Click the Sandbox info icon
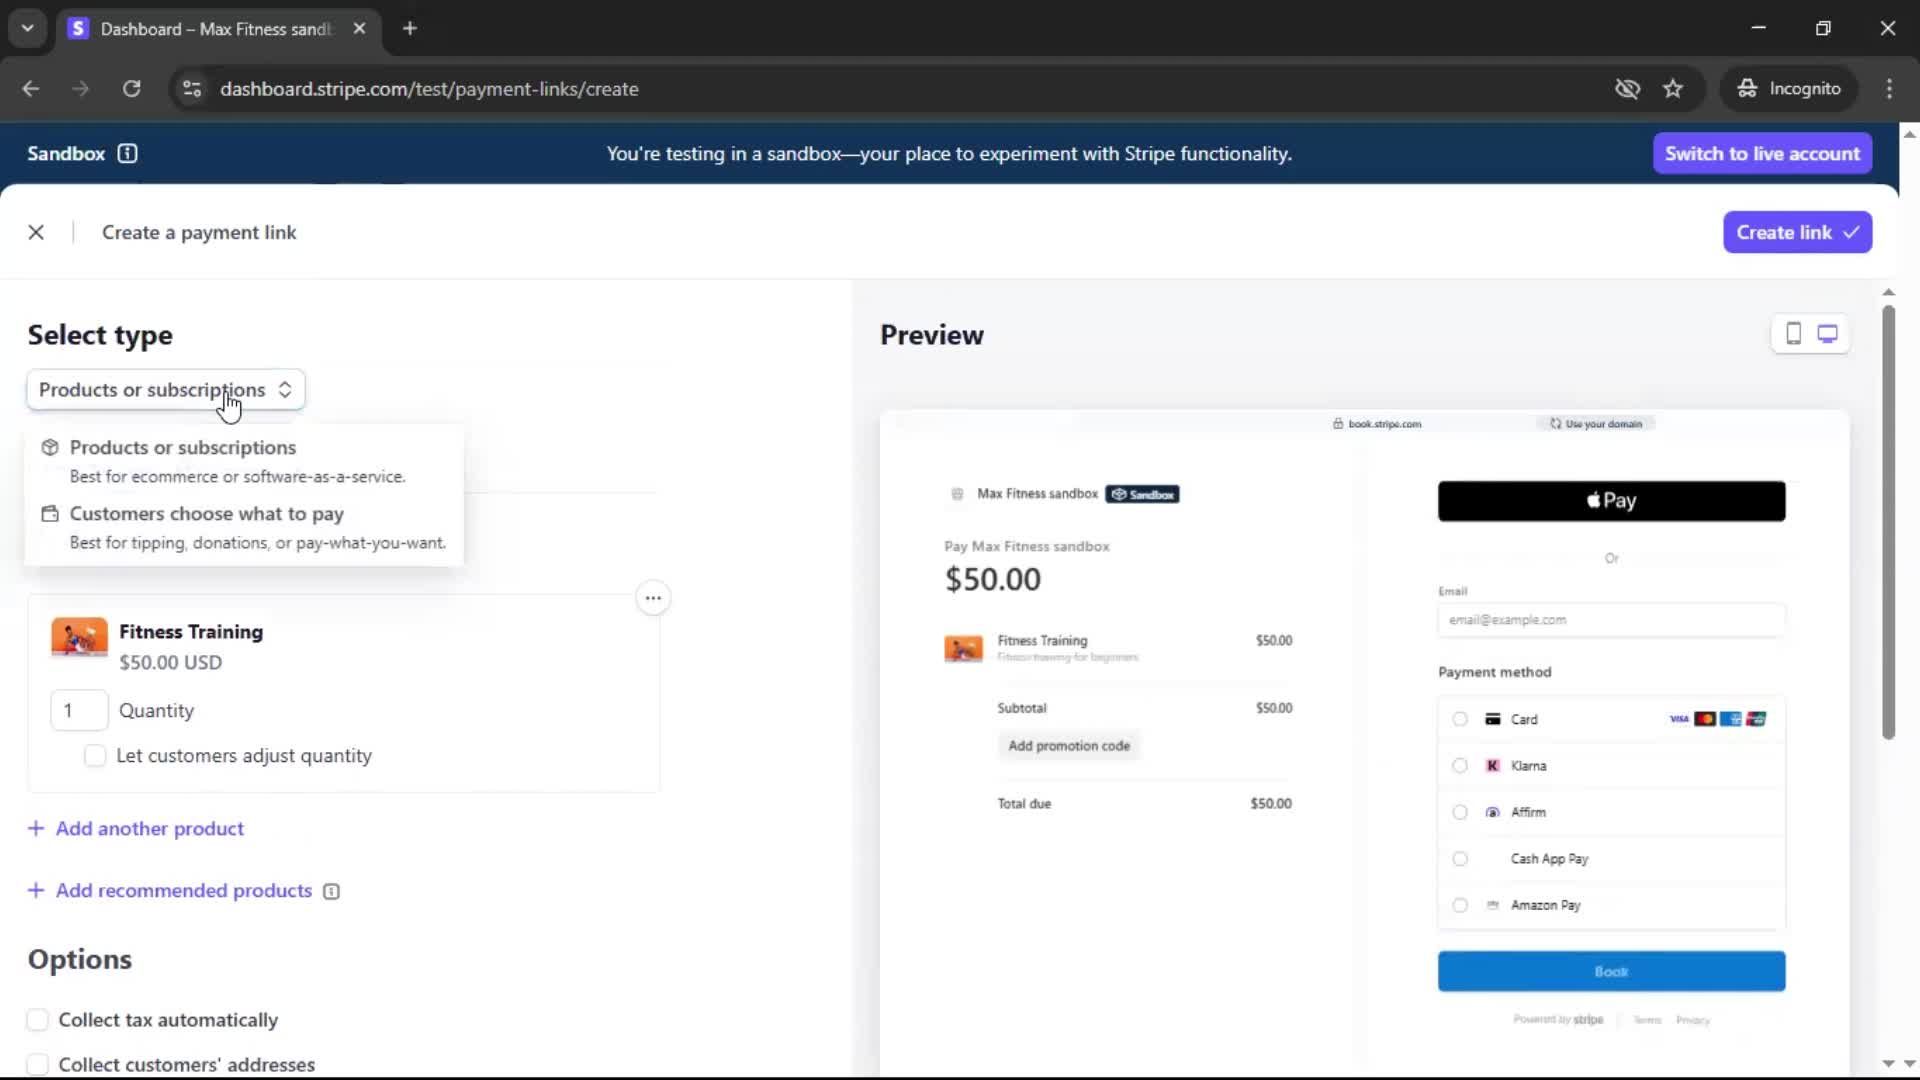This screenshot has height=1080, width=1920. [x=127, y=153]
